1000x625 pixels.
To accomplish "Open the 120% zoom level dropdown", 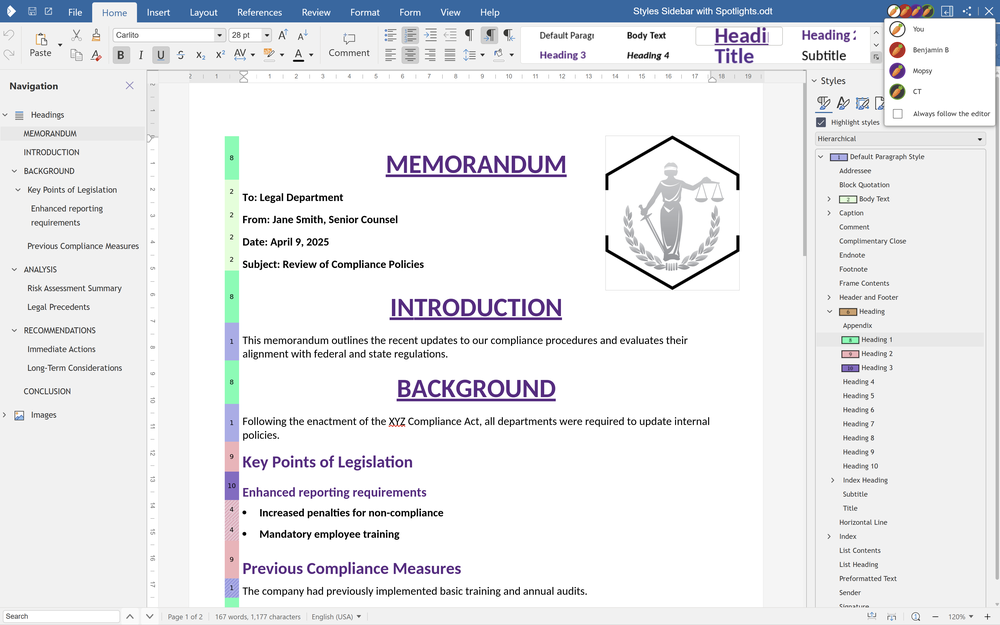I will pyautogui.click(x=971, y=617).
